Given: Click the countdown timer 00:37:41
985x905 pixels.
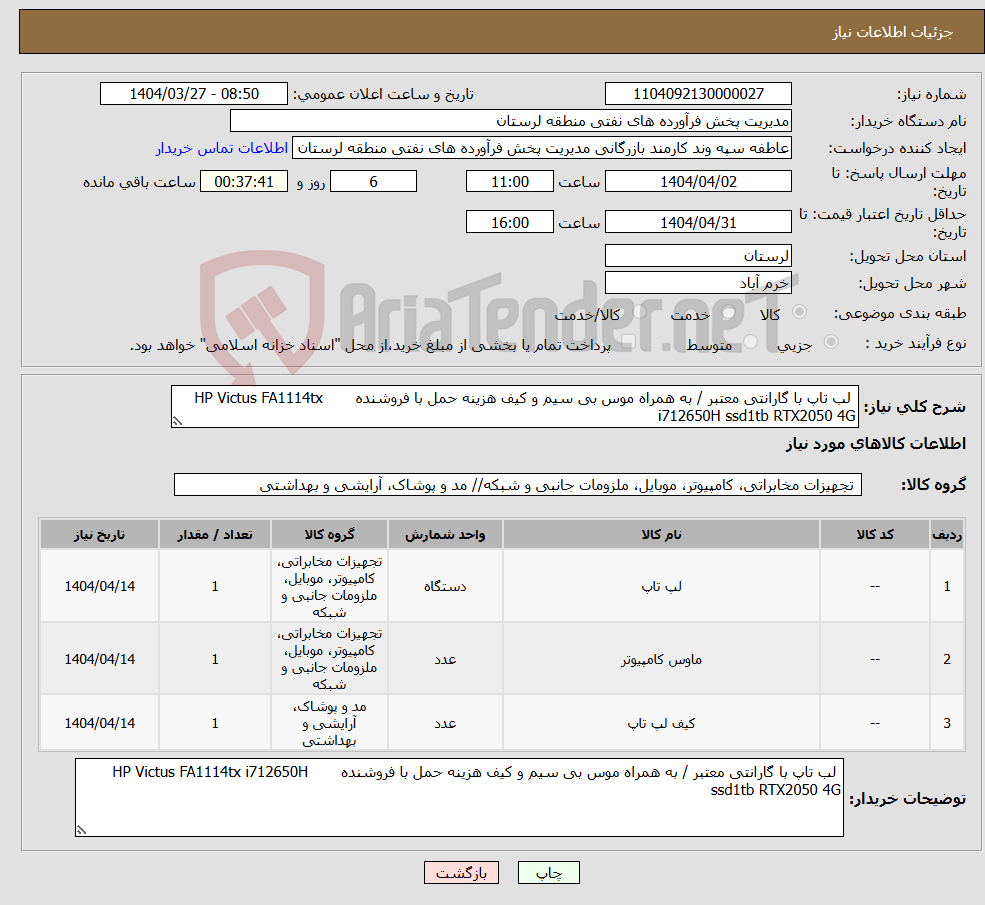Looking at the screenshot, I should click(x=244, y=181).
